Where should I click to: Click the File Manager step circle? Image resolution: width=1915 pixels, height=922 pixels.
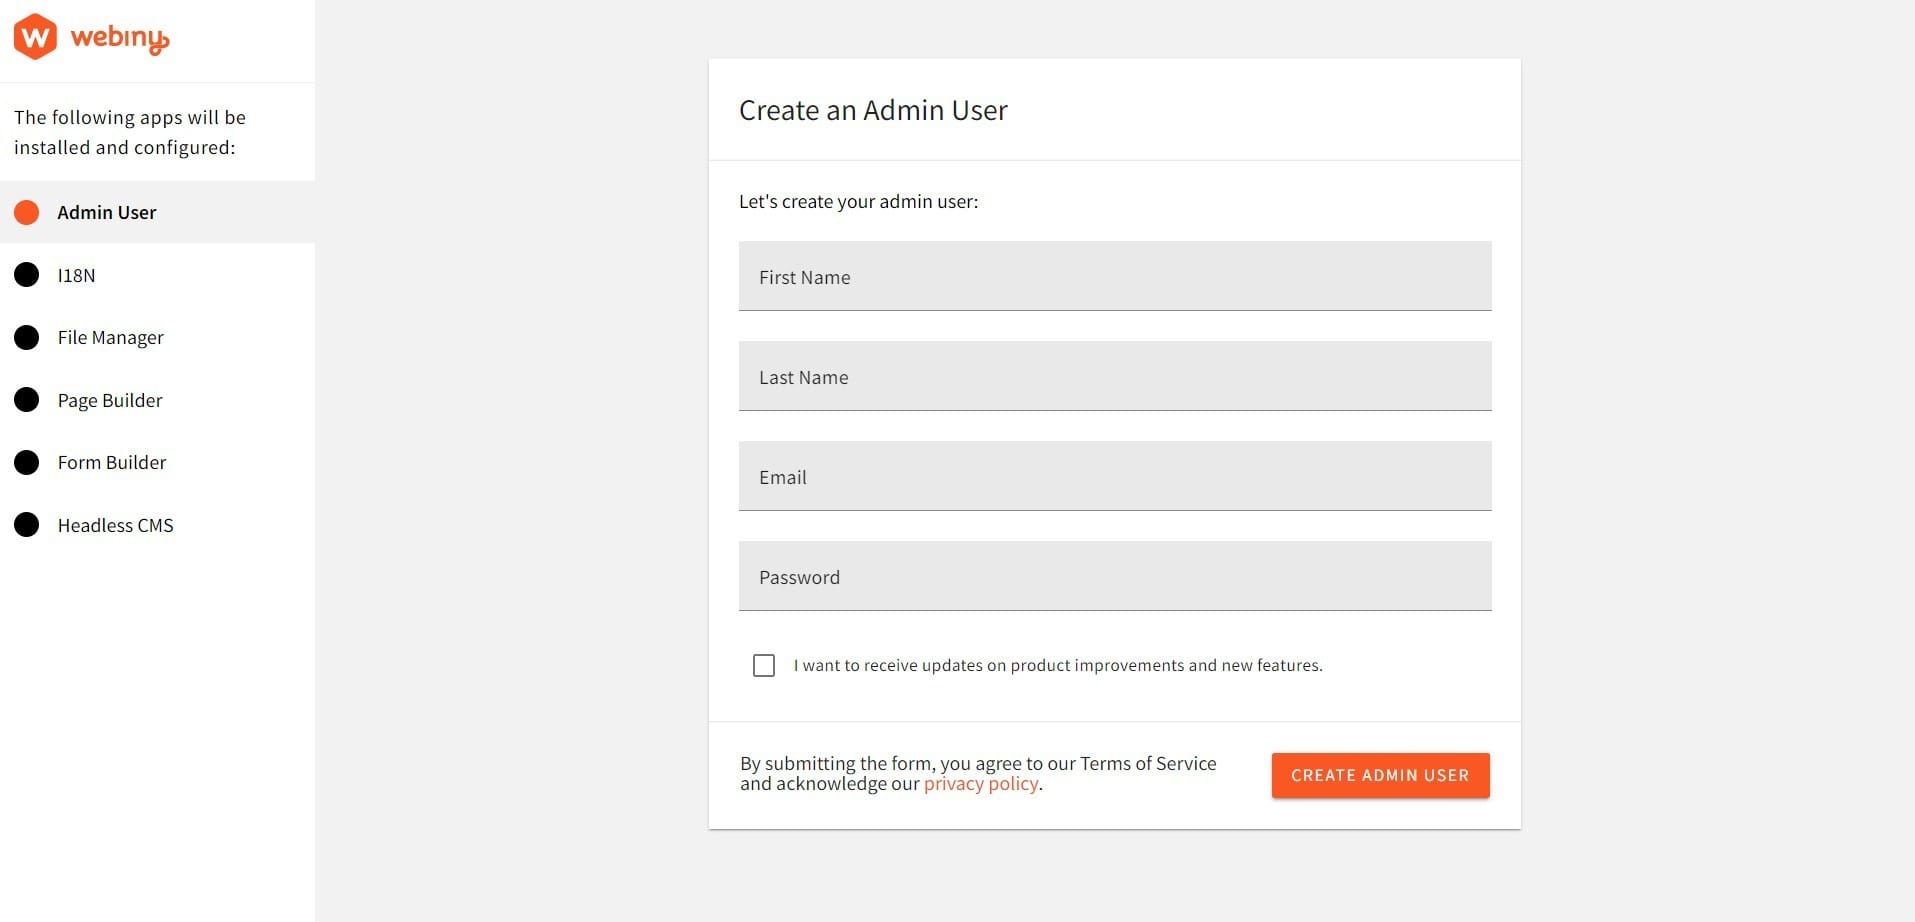tap(27, 337)
